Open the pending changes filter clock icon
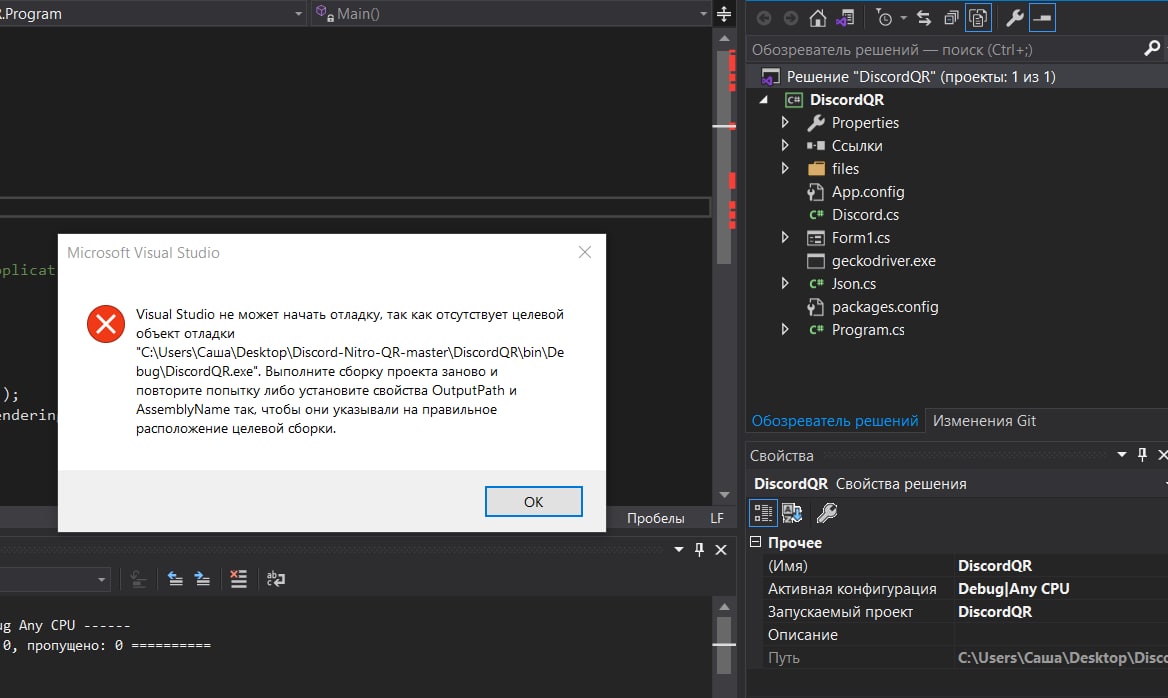The image size is (1168, 698). (884, 18)
